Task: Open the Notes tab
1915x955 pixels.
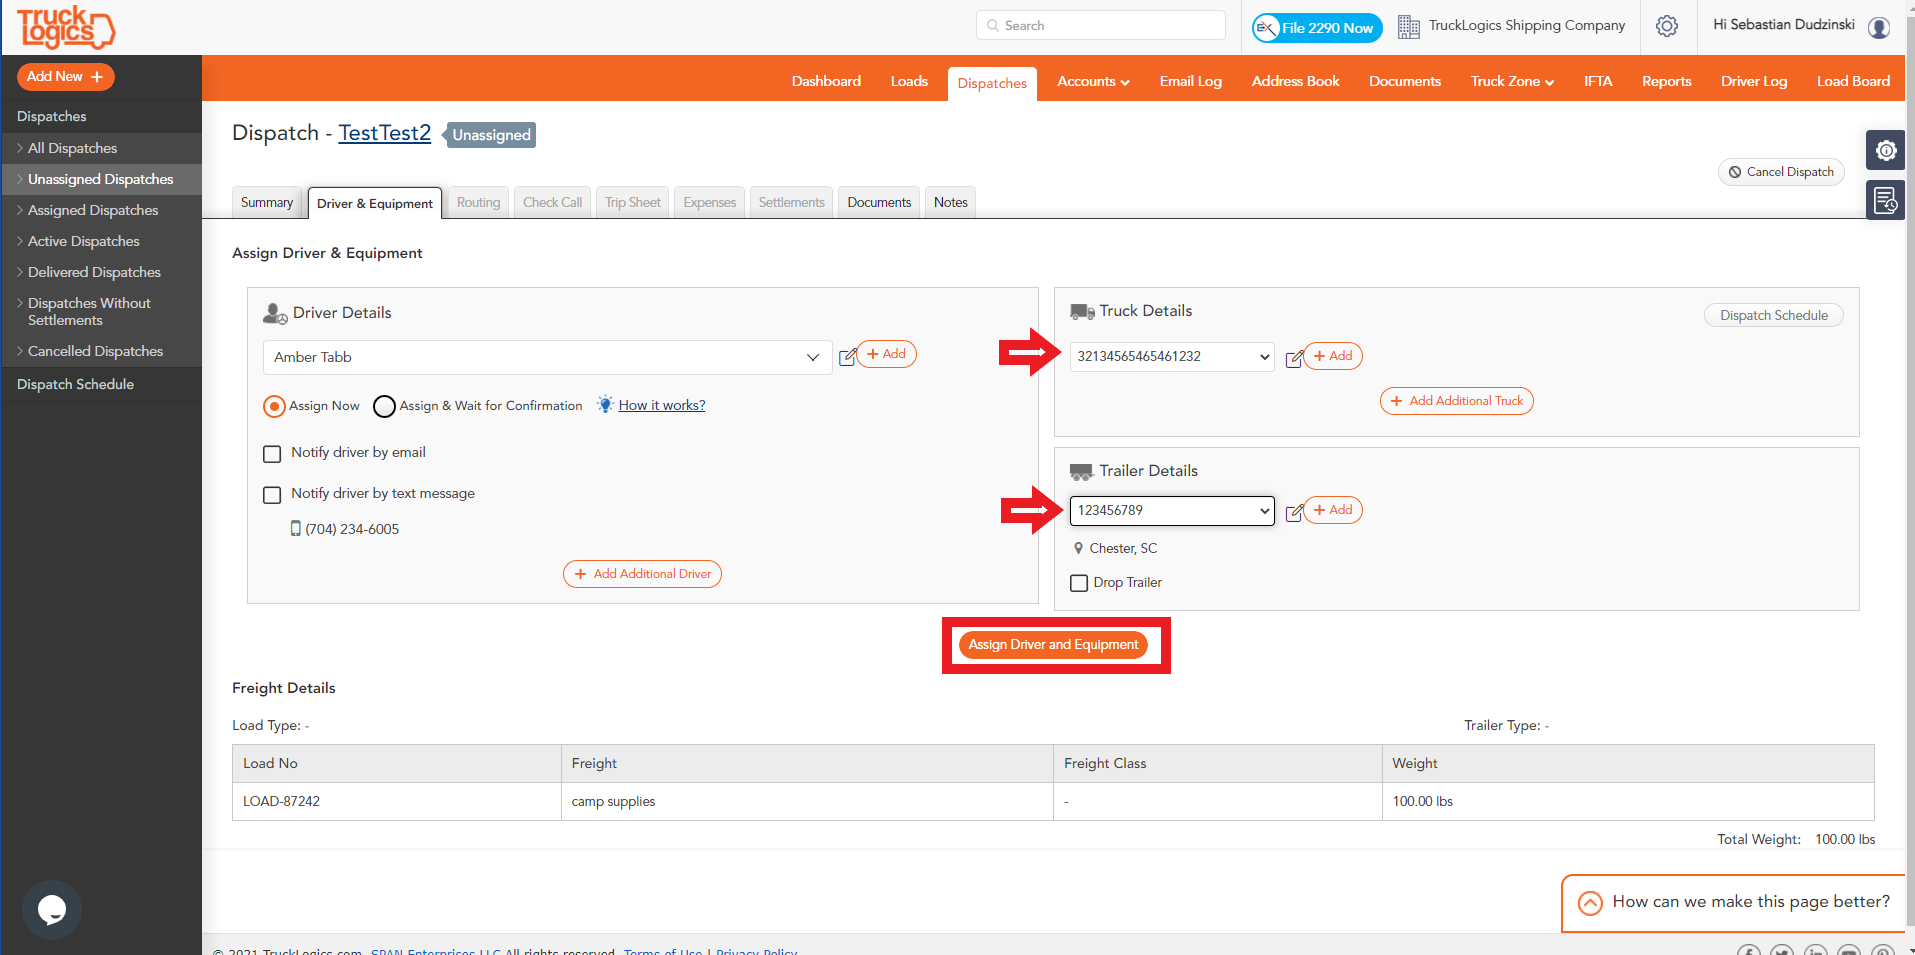Action: [x=951, y=202]
